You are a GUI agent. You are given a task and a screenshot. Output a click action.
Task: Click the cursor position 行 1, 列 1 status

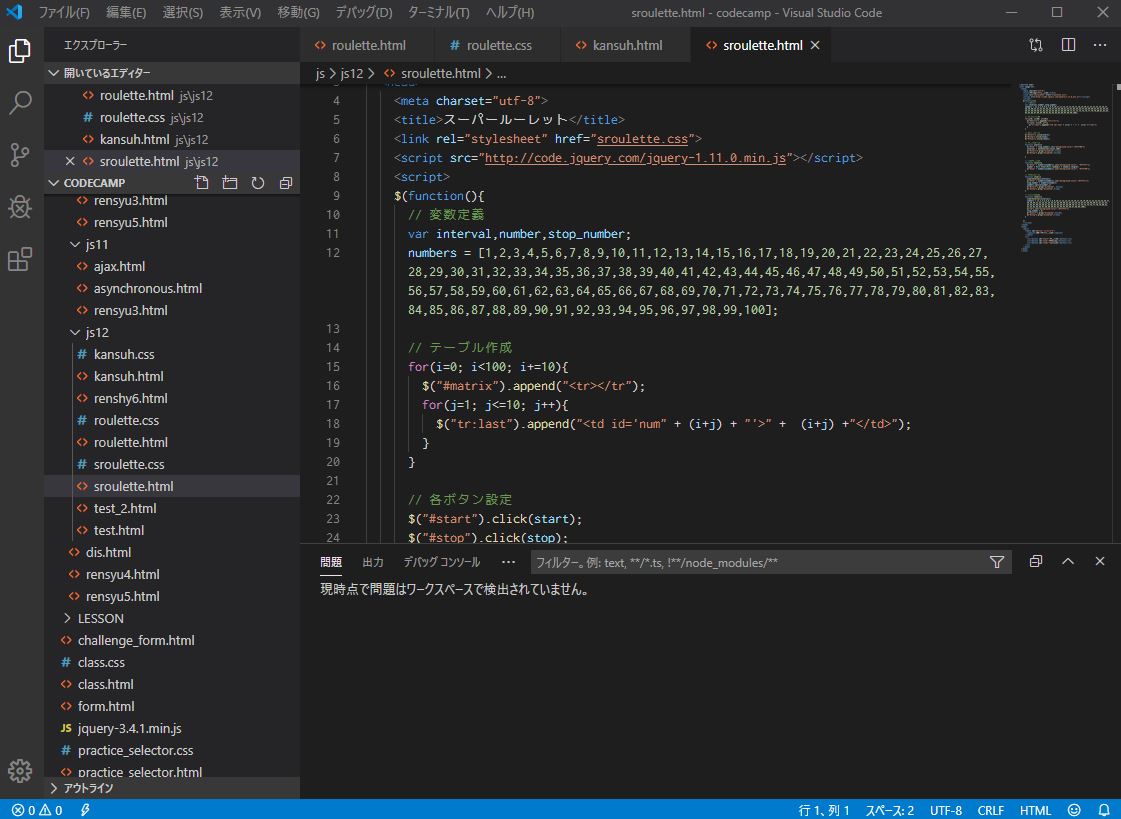tap(824, 810)
